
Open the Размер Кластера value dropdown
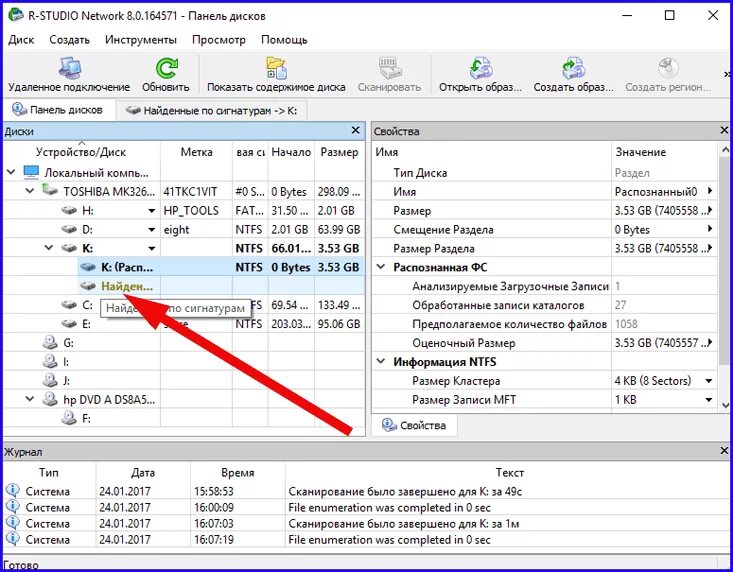[x=709, y=381]
